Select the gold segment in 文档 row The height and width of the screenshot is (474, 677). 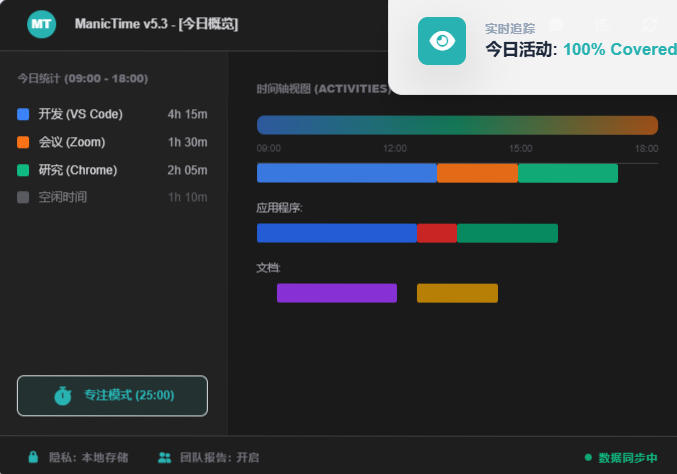(x=457, y=293)
